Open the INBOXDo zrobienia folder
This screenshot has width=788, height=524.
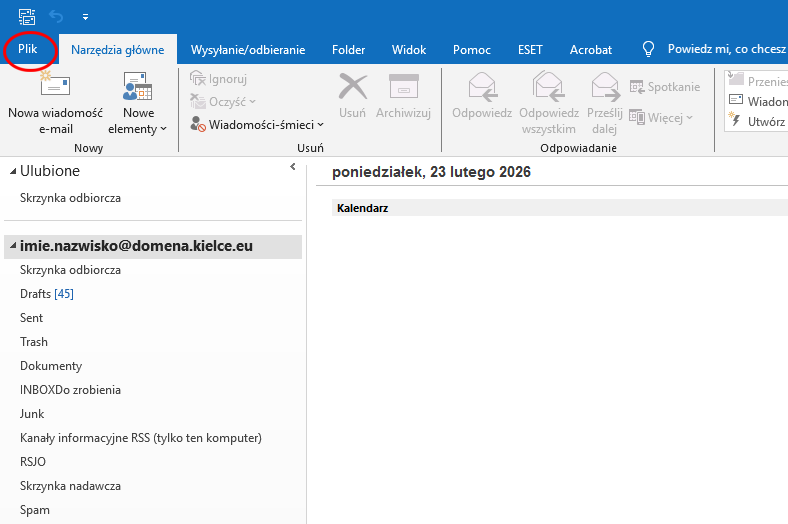click(x=70, y=390)
